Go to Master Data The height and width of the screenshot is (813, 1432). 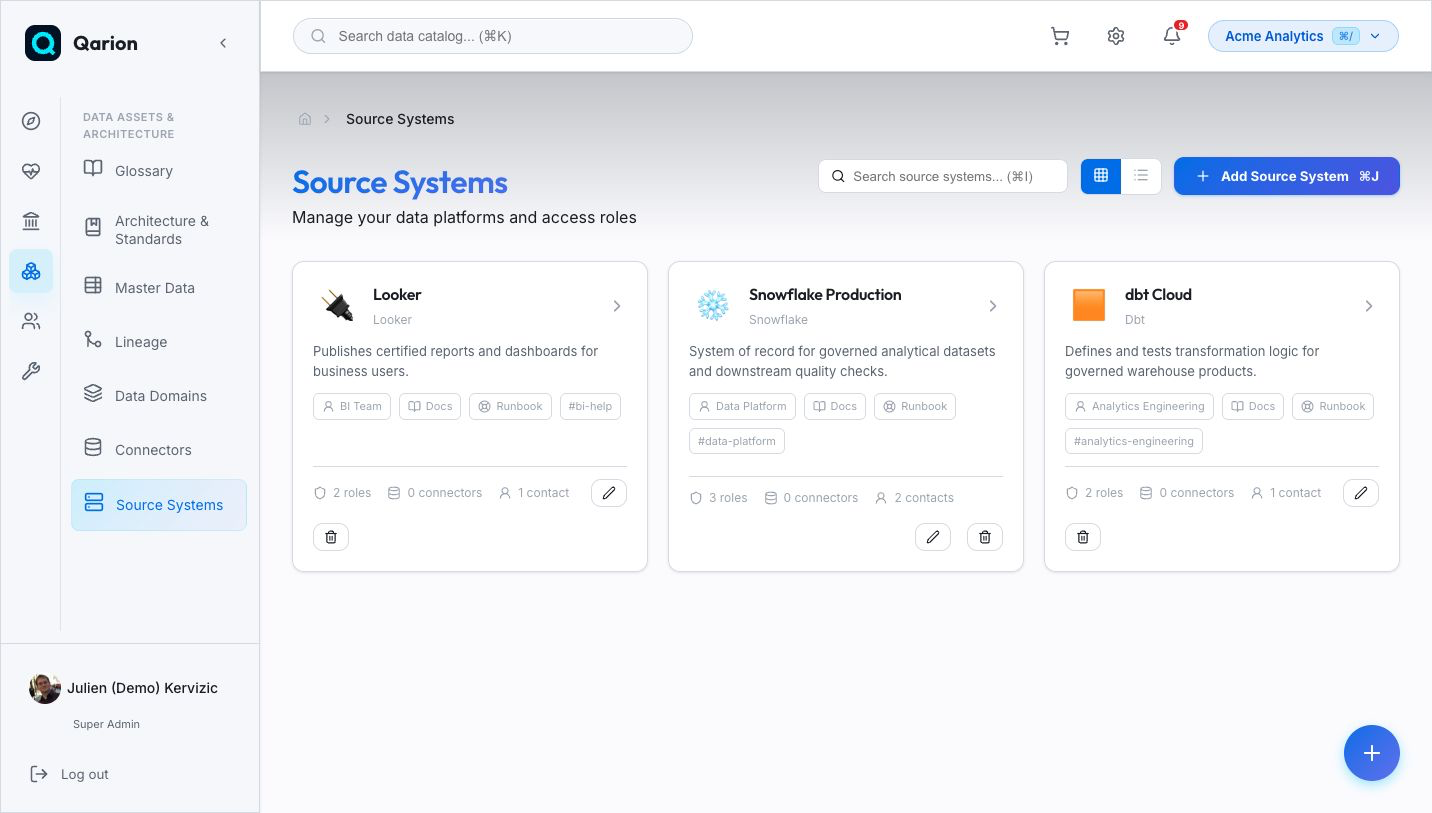(159, 287)
